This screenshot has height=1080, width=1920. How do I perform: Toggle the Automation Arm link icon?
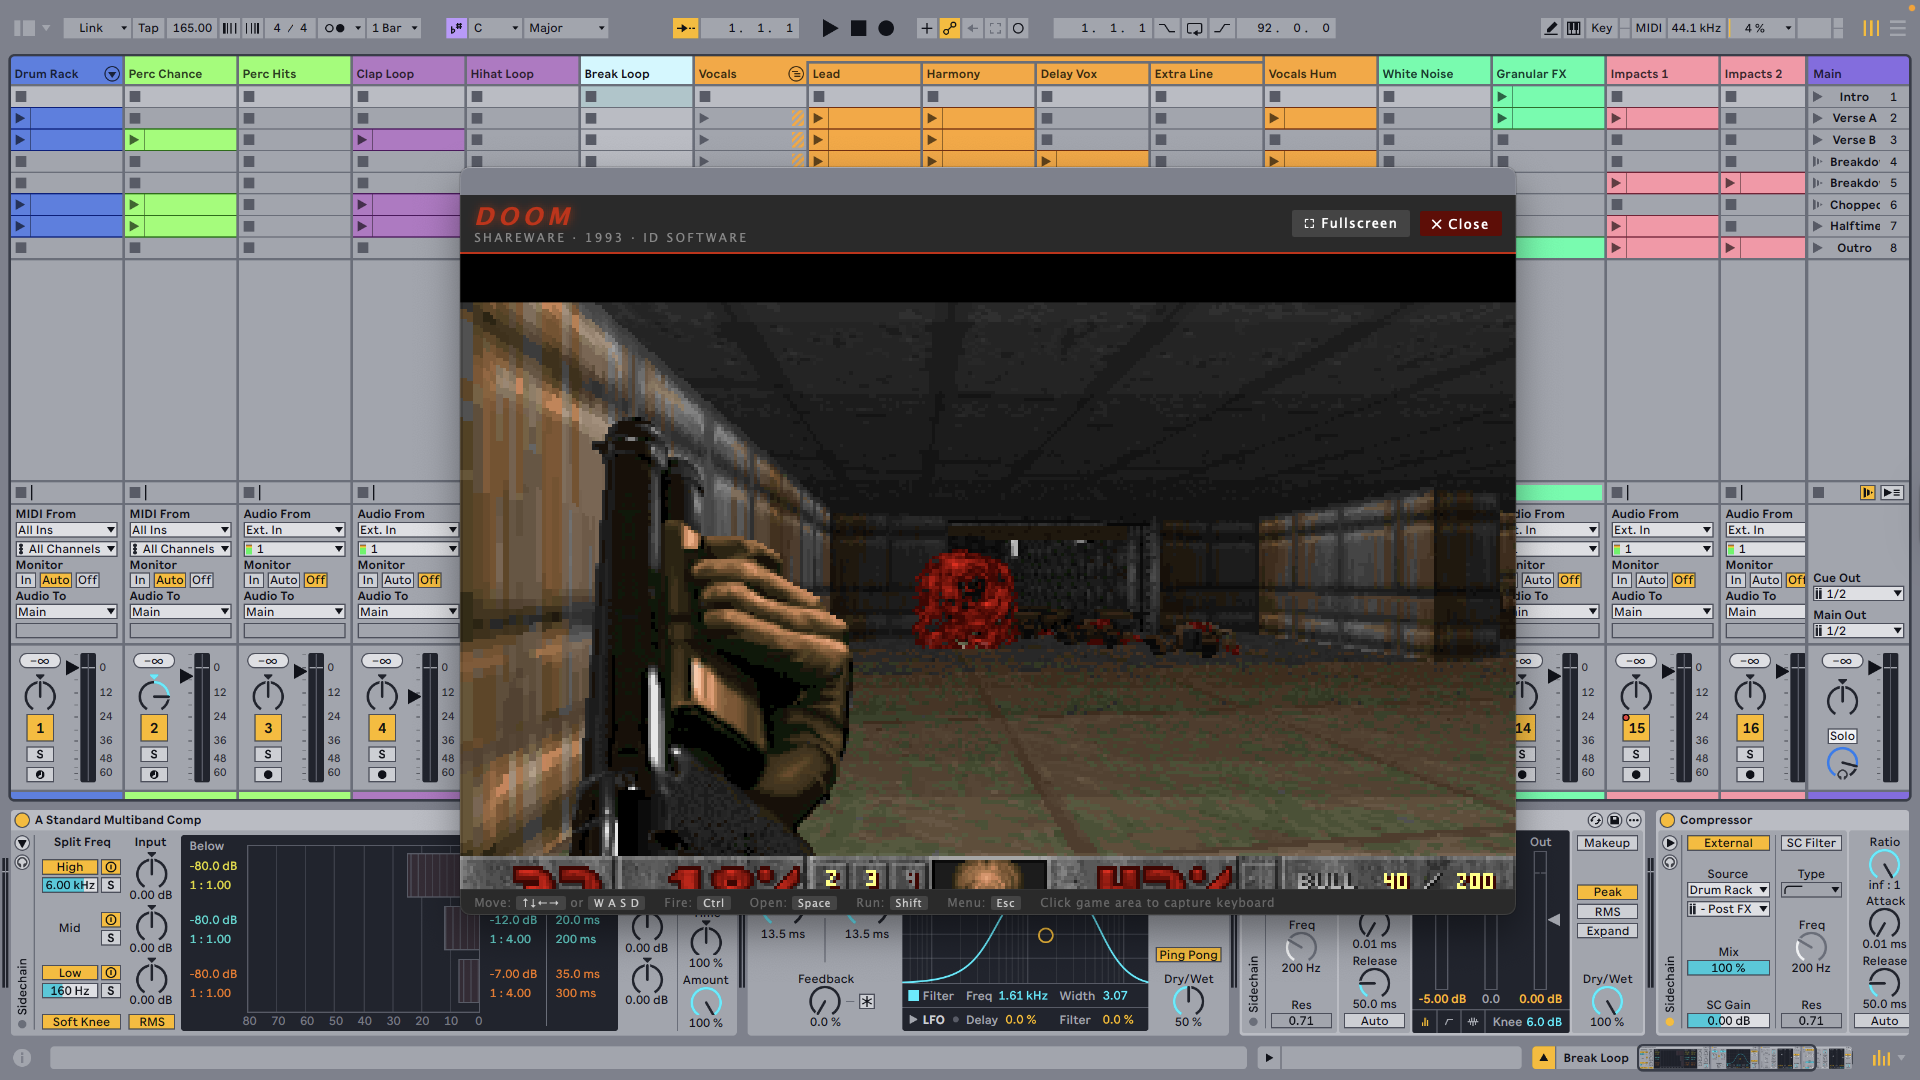tap(950, 28)
